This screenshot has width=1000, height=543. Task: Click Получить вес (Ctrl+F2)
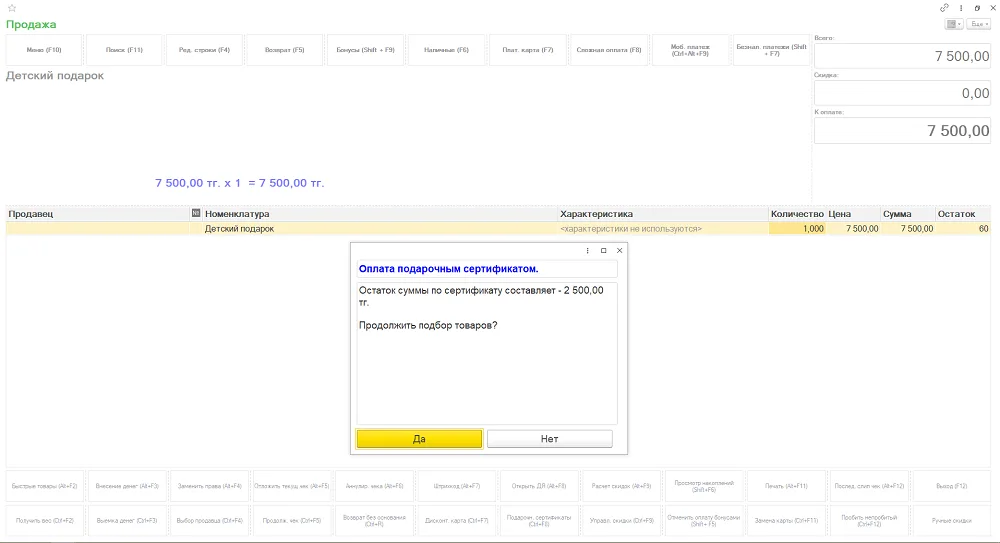[45, 521]
